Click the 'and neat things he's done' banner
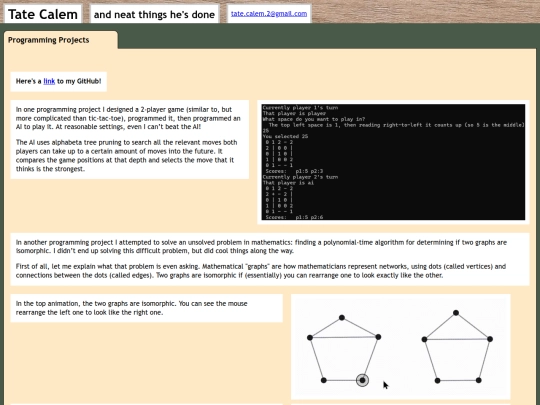This screenshot has width=540, height=405. (x=154, y=14)
